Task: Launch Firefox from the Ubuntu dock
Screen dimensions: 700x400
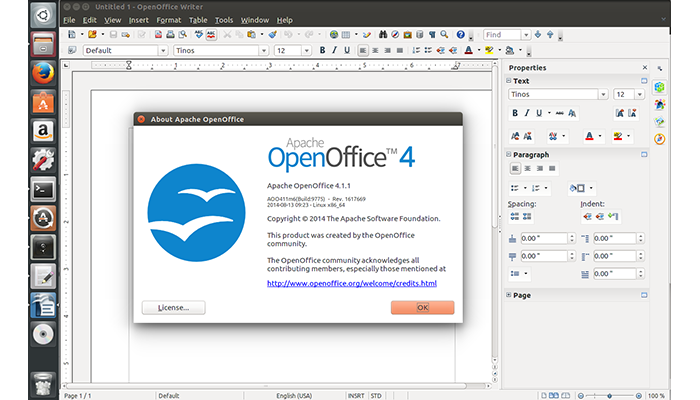Action: pos(43,73)
